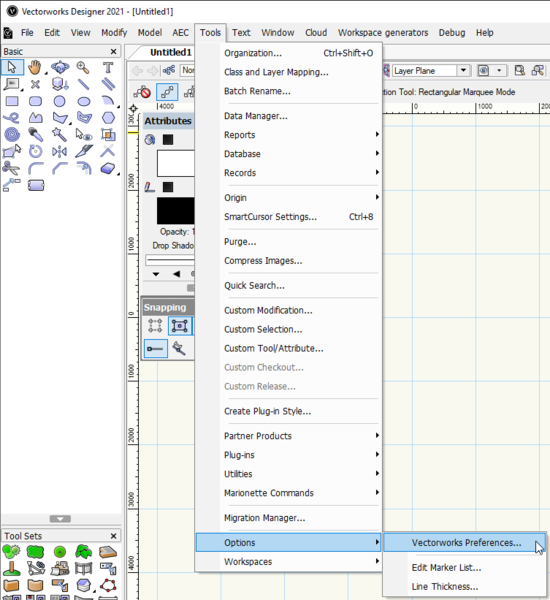Click the black pen color swatch
Image resolution: width=550 pixels, height=600 pixels.
tap(176, 211)
